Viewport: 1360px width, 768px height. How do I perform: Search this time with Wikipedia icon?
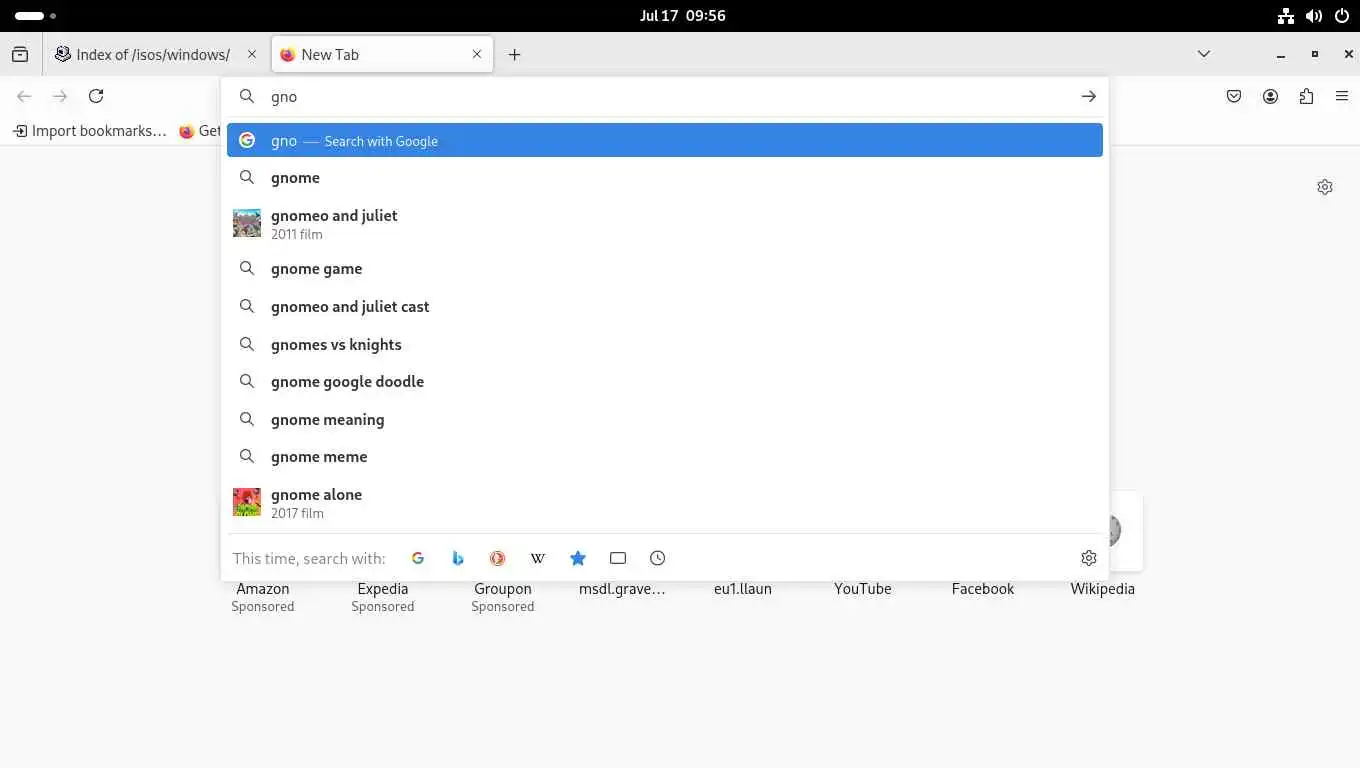pyautogui.click(x=537, y=558)
